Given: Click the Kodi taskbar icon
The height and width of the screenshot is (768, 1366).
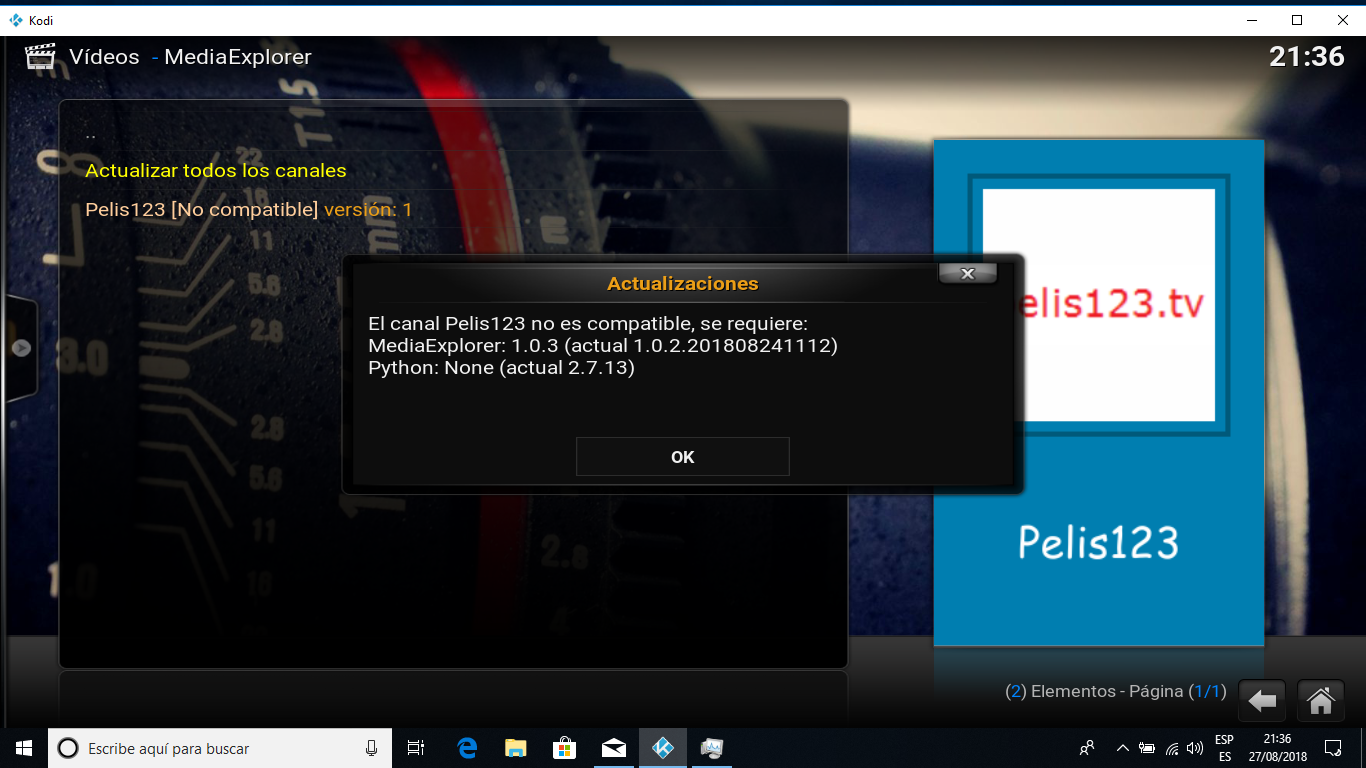Looking at the screenshot, I should click(x=662, y=748).
